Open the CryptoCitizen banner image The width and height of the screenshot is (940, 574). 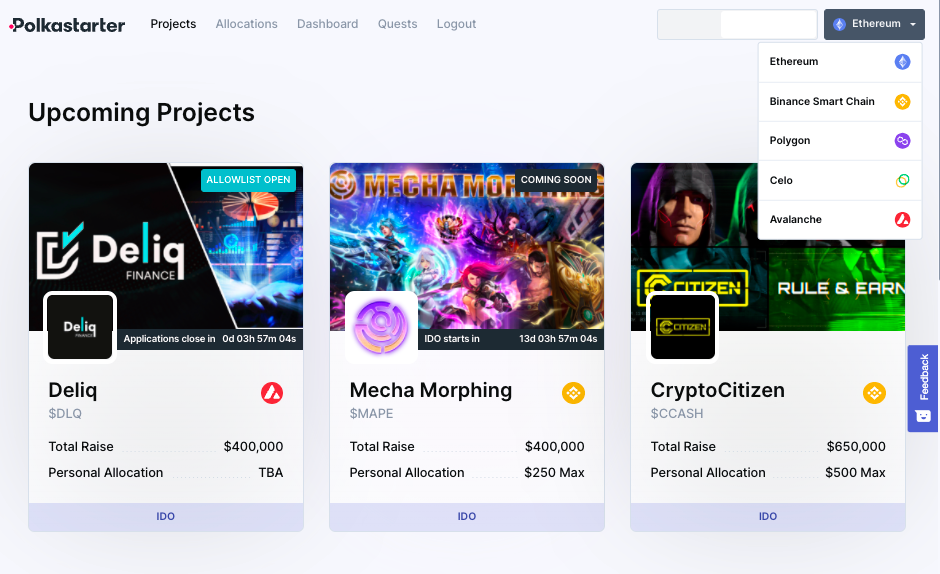[x=768, y=246]
